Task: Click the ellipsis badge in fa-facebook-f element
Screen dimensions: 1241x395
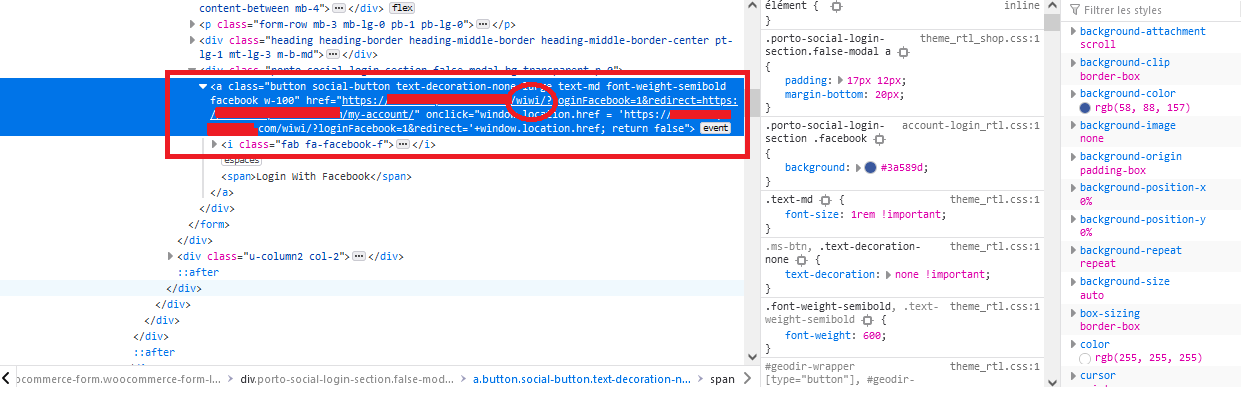Action: click(x=403, y=145)
